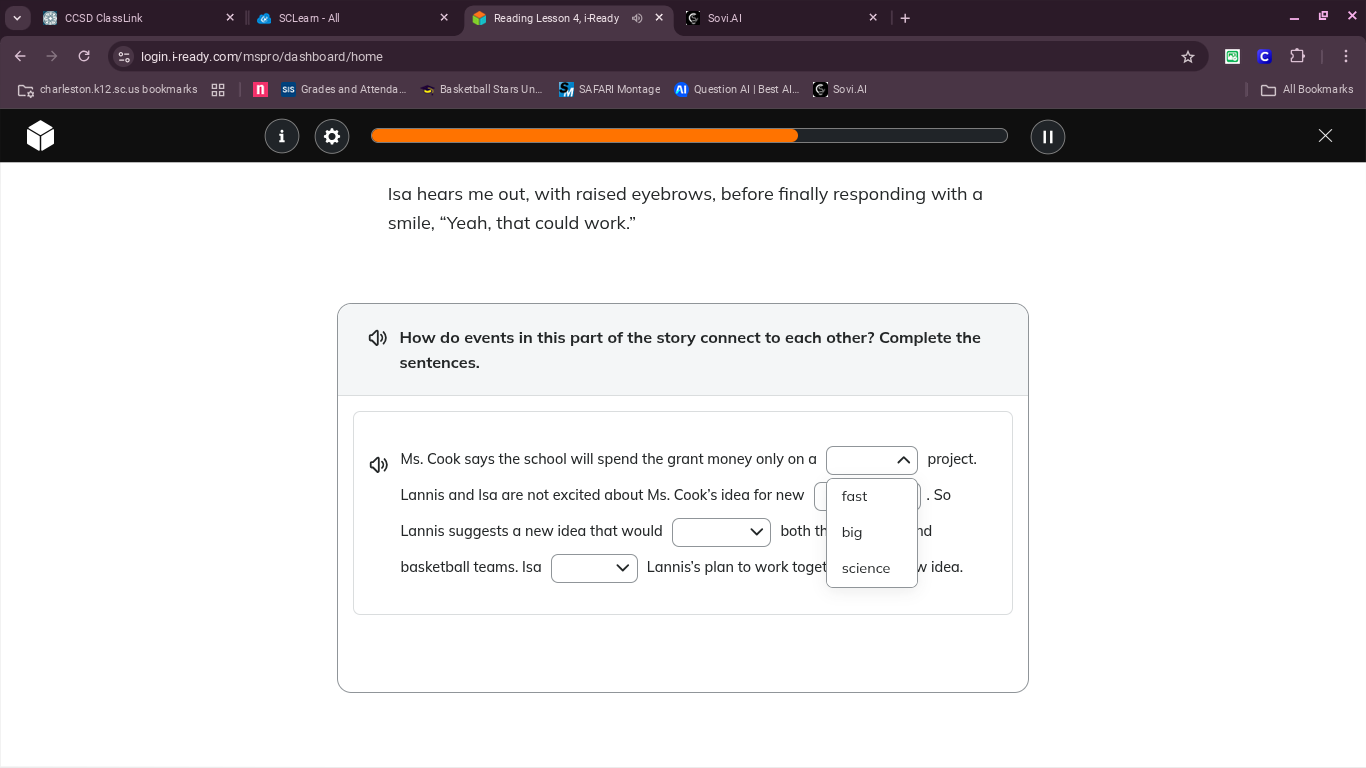Play audio for the question prompt
The image size is (1366, 768).
click(378, 338)
